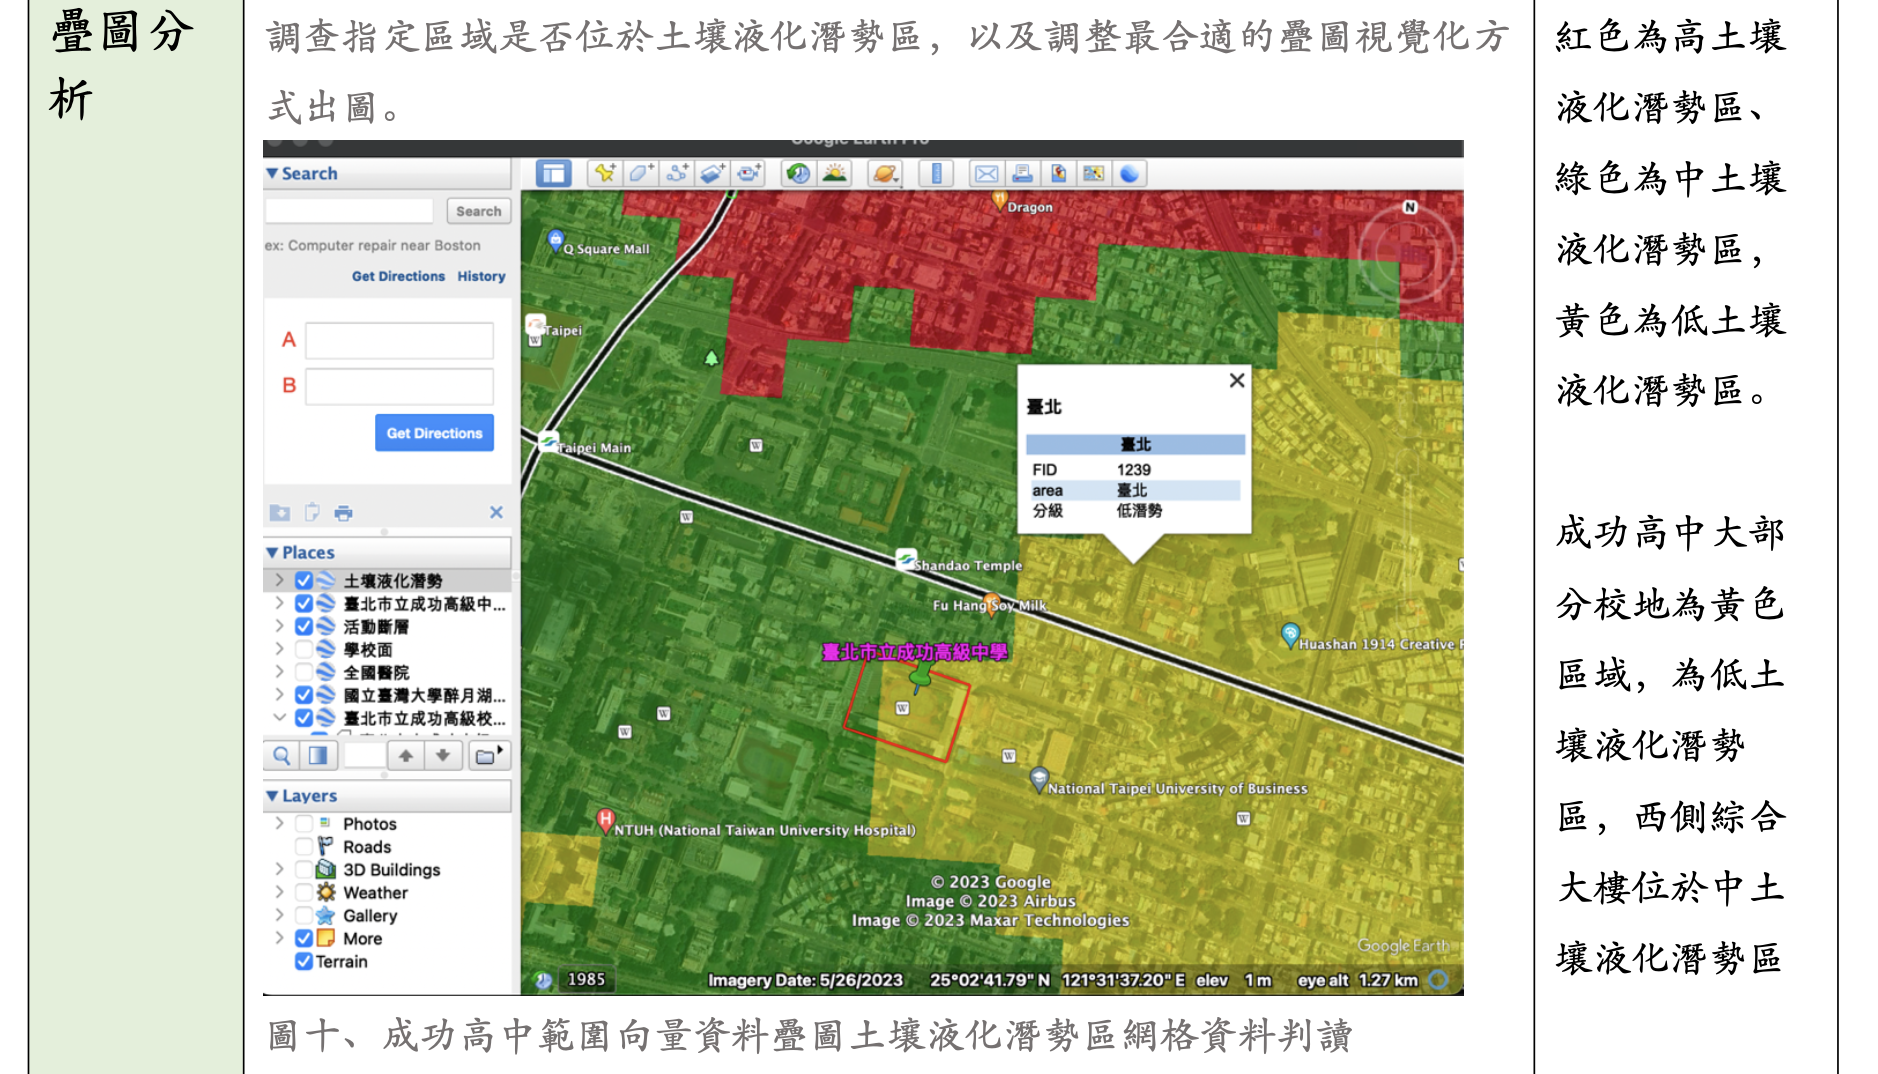Hide the sidebar with the panel toggle

(x=553, y=174)
